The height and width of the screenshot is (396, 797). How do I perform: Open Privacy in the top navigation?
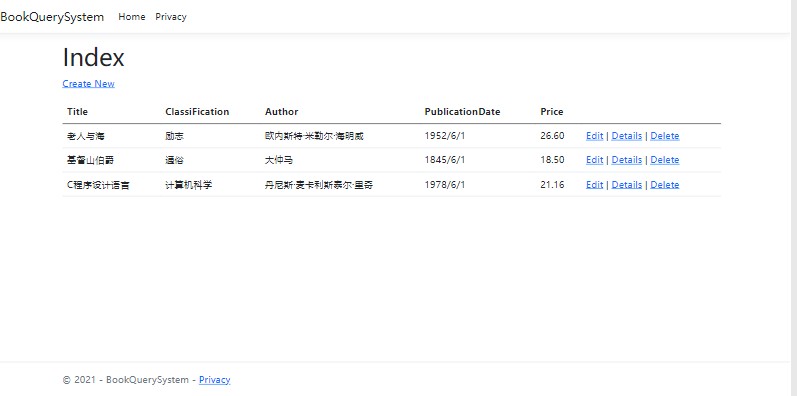point(171,17)
